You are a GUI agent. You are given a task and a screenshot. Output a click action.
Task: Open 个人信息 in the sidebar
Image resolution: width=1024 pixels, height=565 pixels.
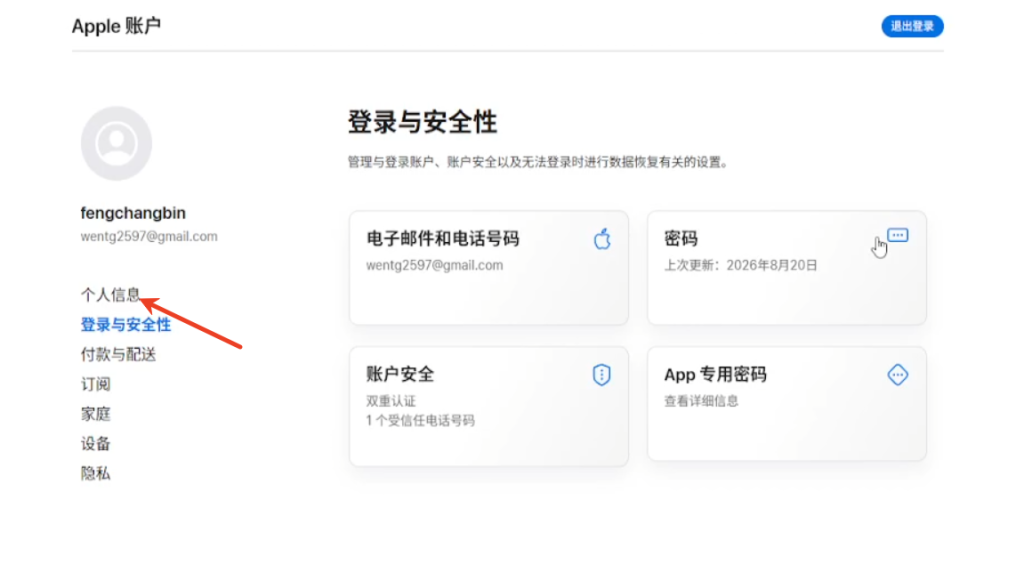[x=110, y=295]
